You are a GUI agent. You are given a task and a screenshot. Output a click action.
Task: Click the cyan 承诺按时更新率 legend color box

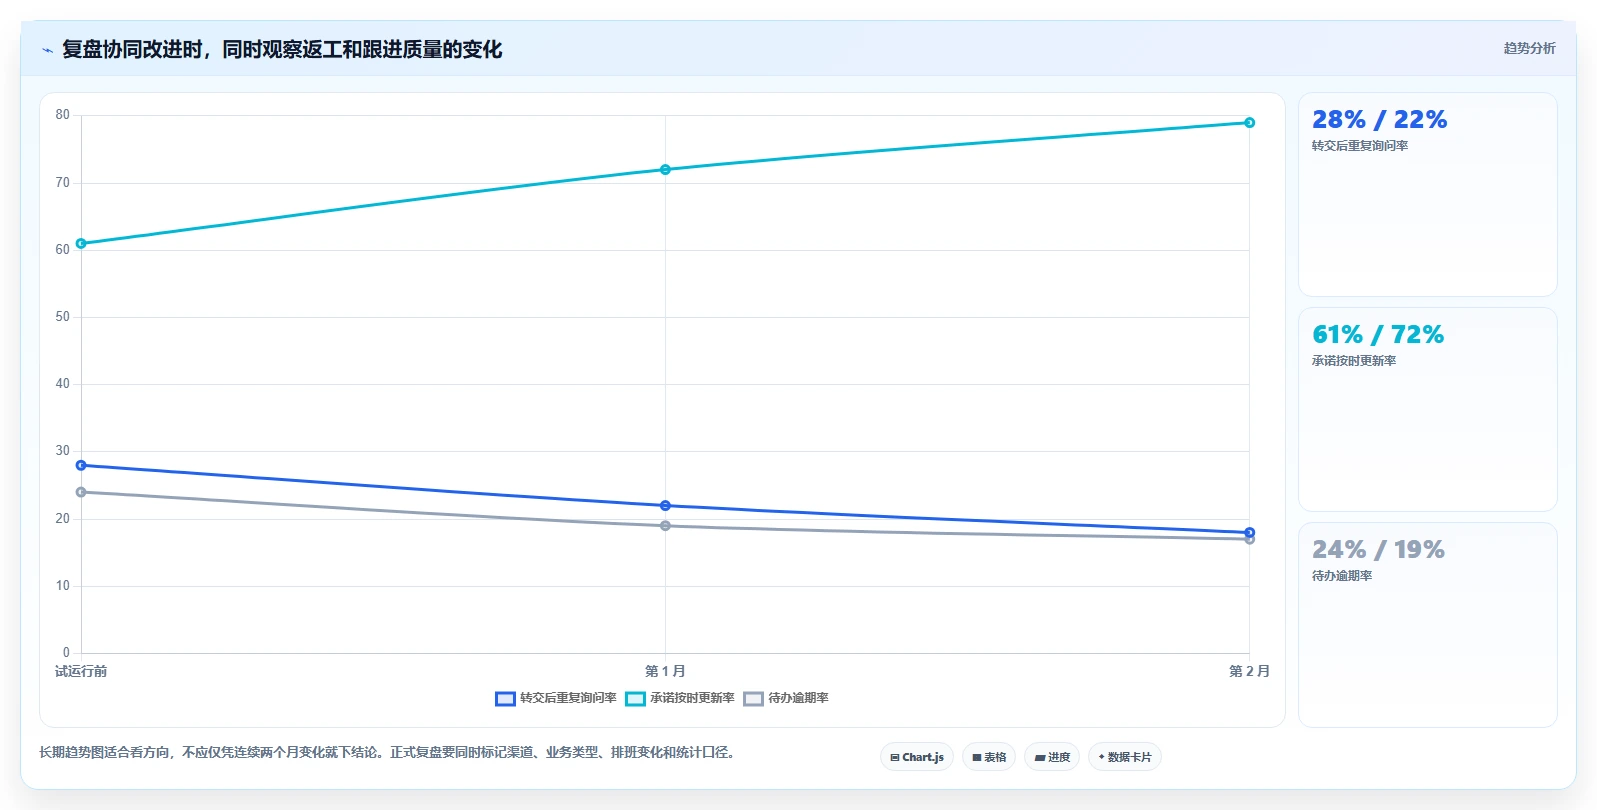point(635,699)
